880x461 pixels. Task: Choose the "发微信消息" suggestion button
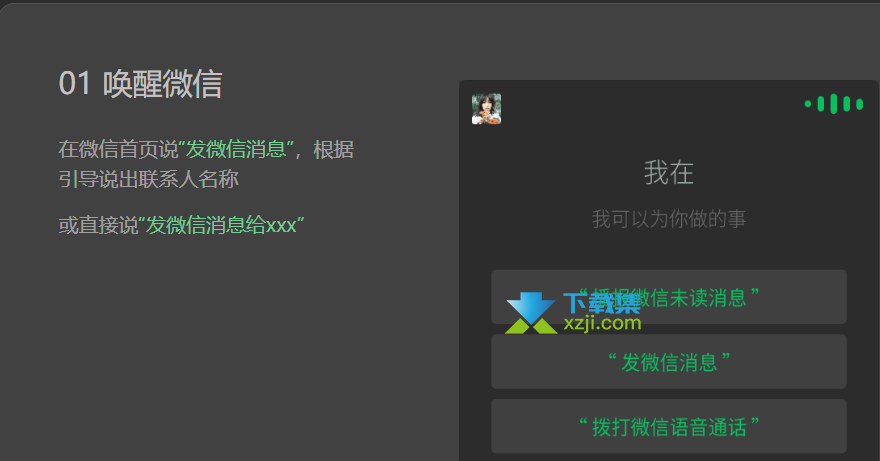pyautogui.click(x=668, y=362)
